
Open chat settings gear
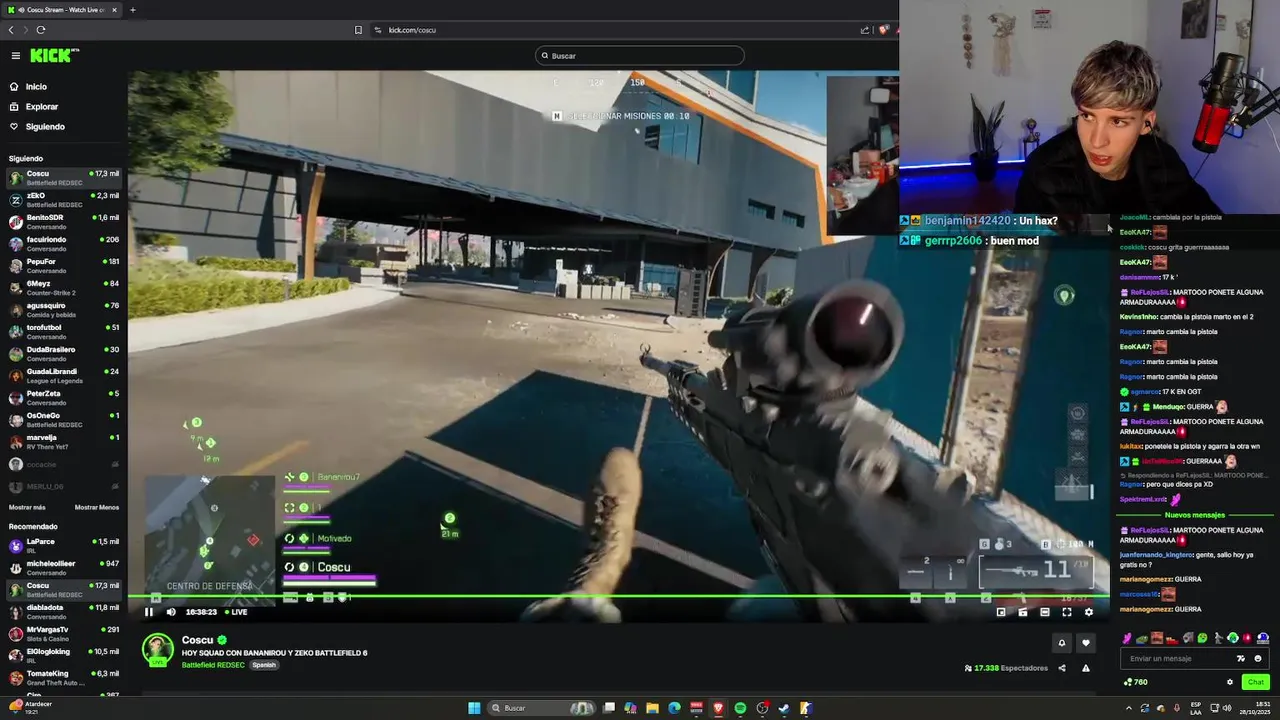pyautogui.click(x=1230, y=682)
